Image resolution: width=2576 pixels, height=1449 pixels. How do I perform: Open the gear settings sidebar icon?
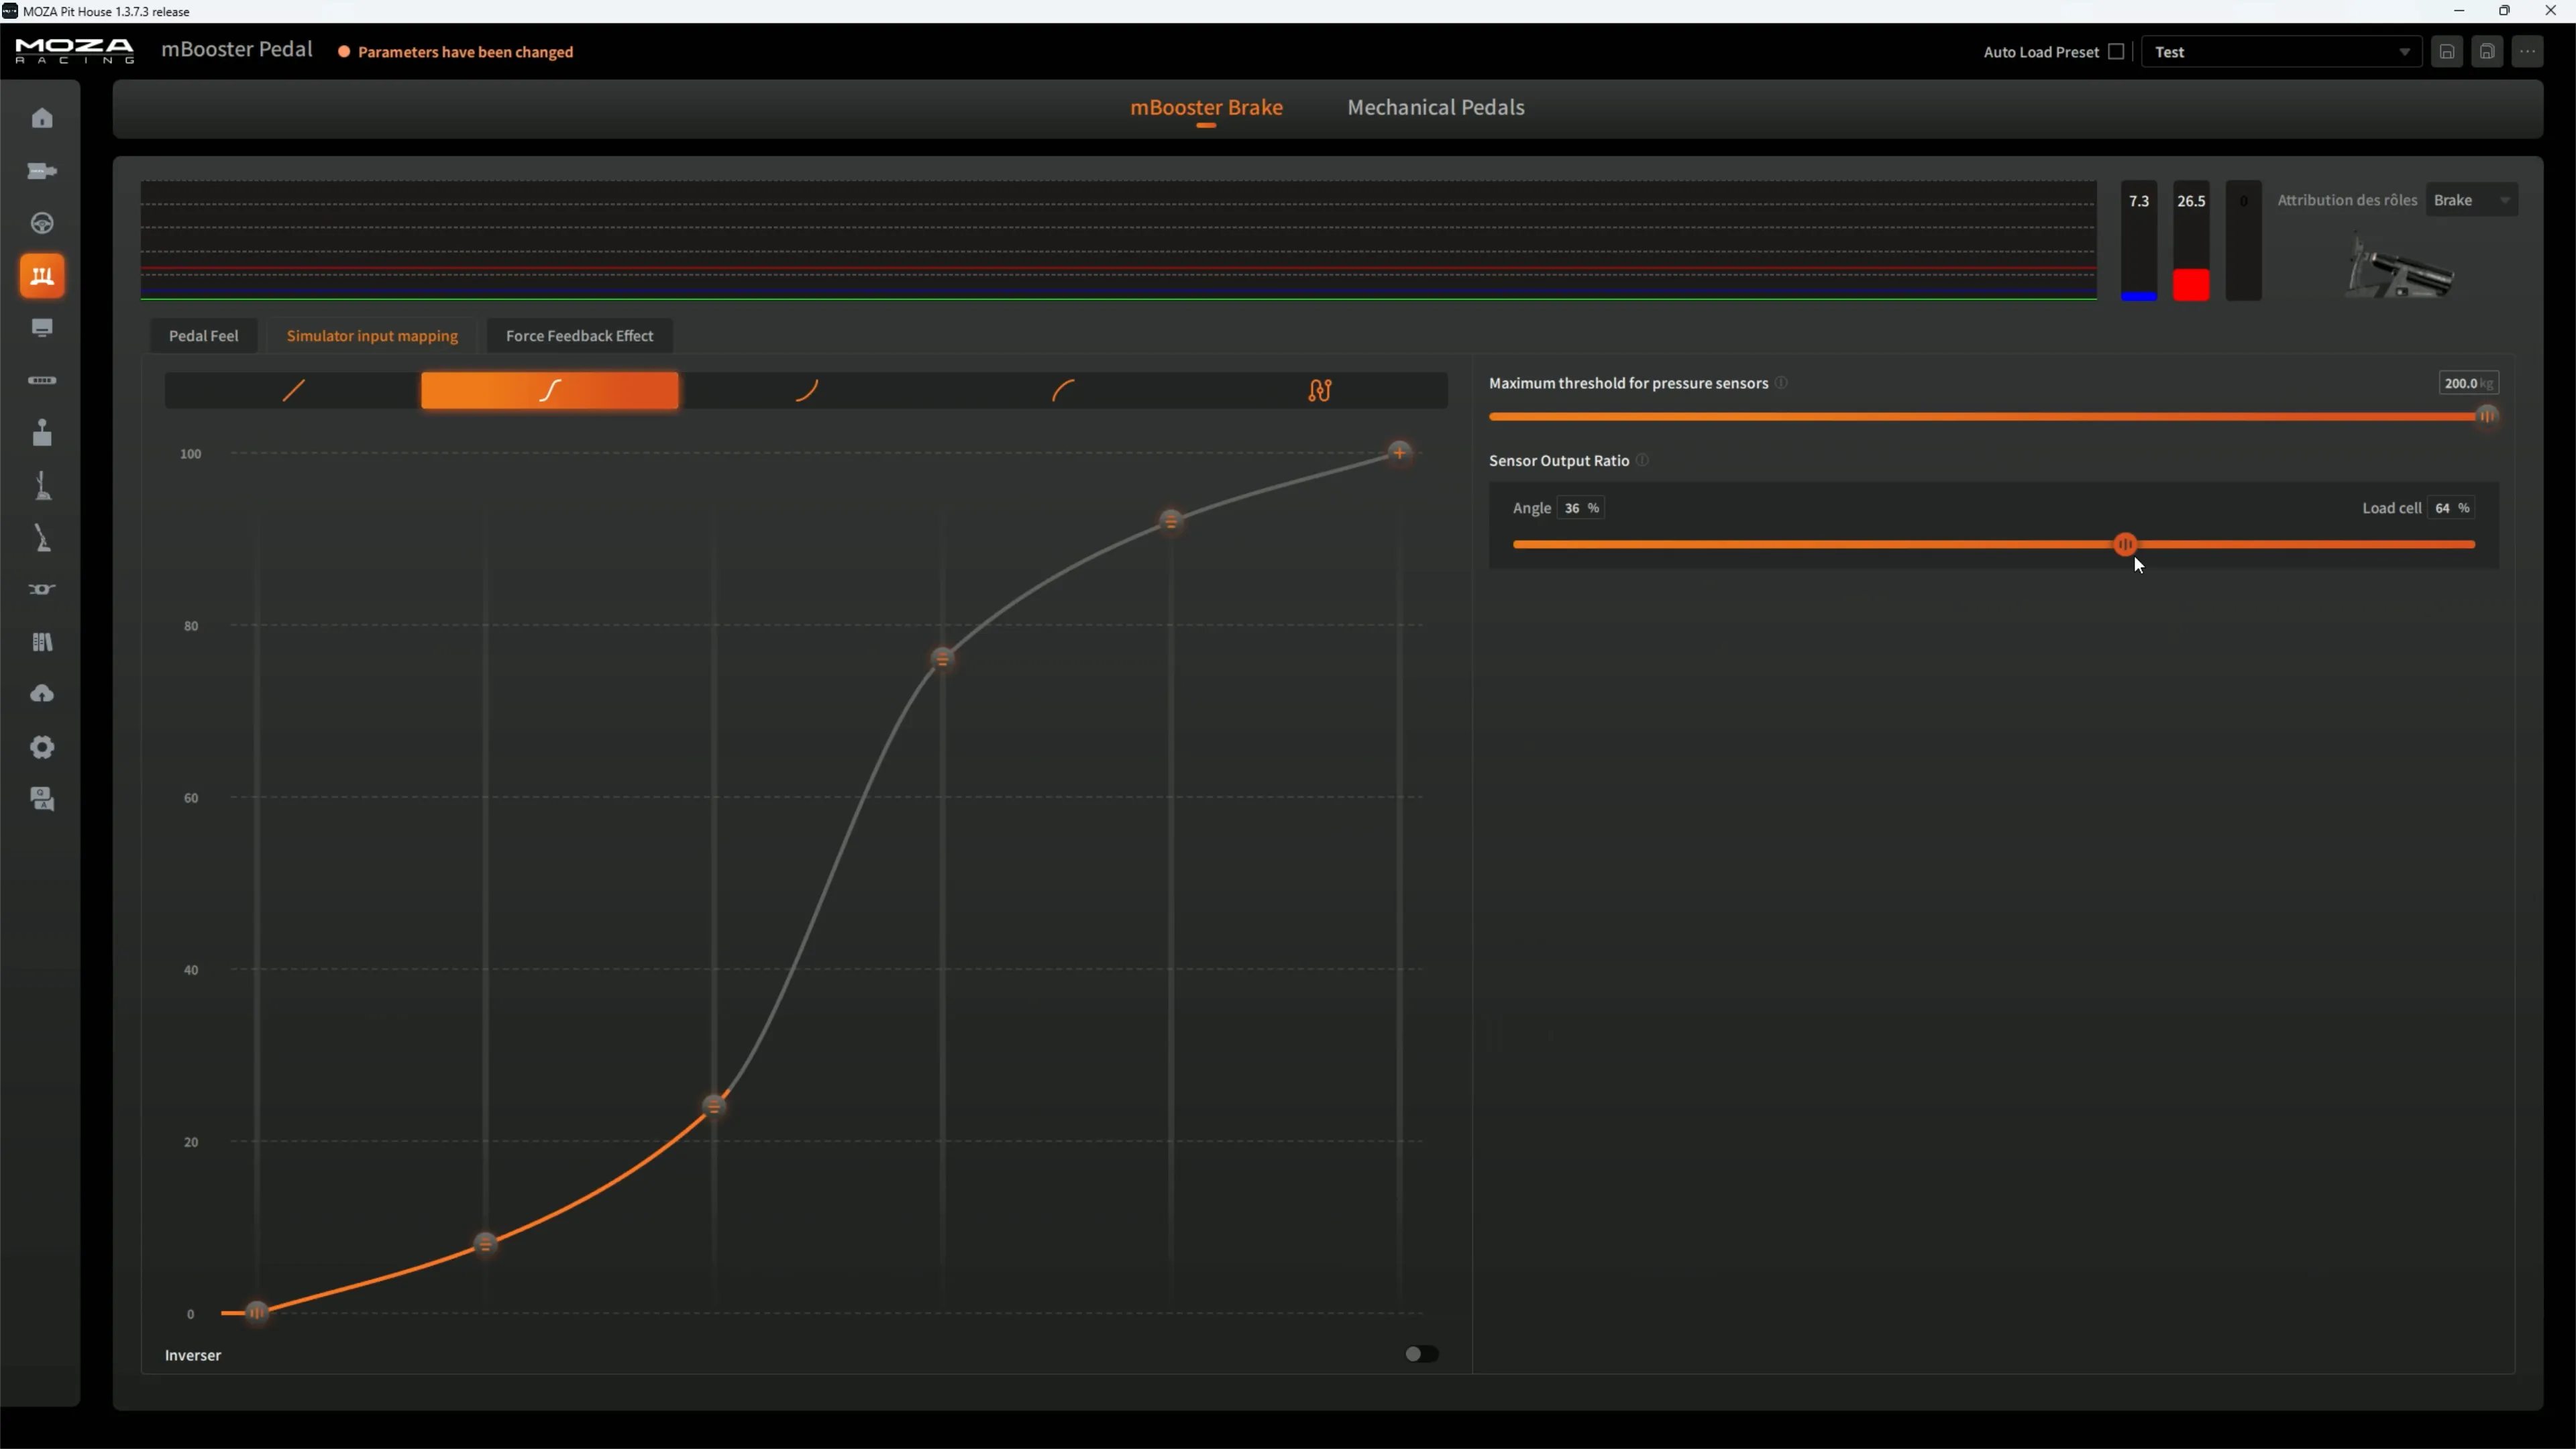pyautogui.click(x=42, y=747)
